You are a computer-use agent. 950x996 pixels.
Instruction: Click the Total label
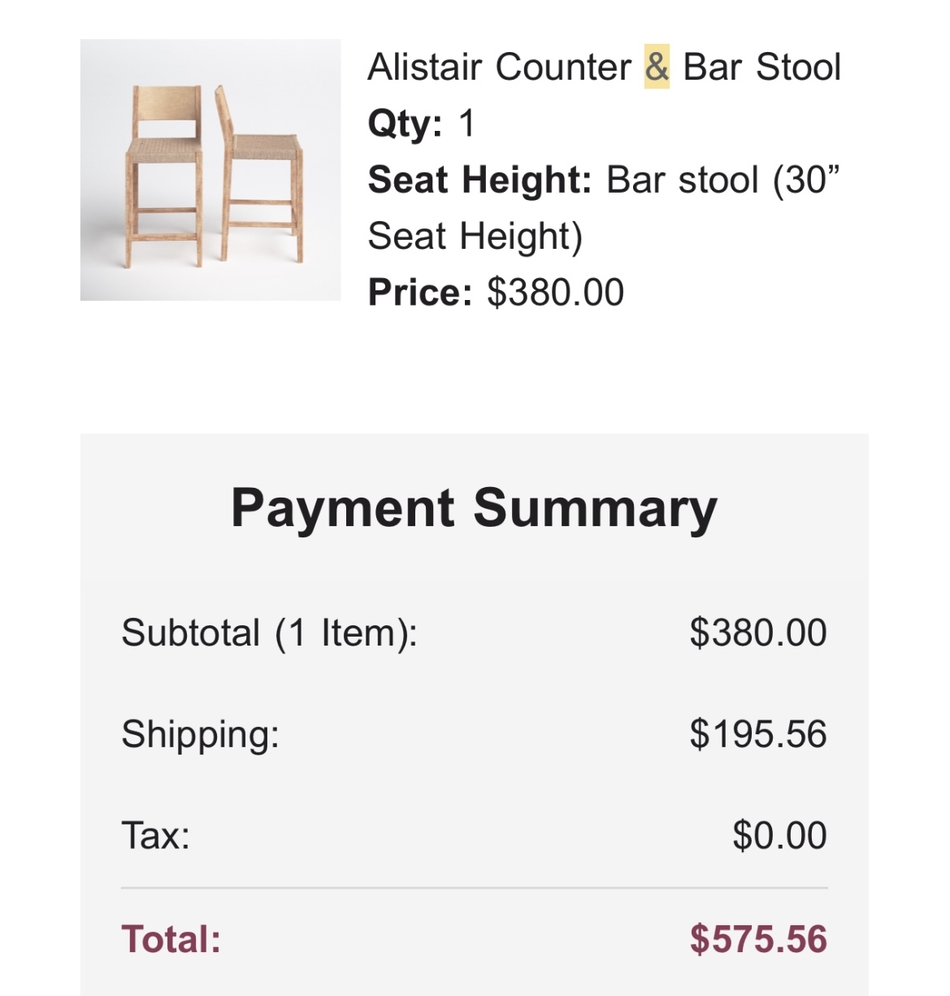point(171,939)
